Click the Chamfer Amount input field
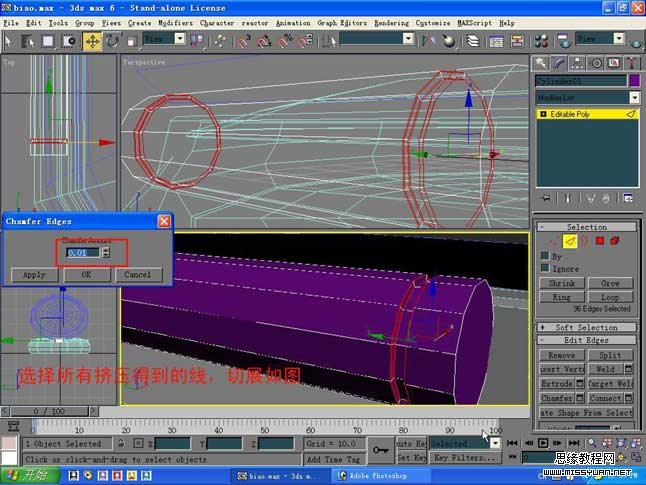This screenshot has width=646, height=485. pyautogui.click(x=83, y=253)
